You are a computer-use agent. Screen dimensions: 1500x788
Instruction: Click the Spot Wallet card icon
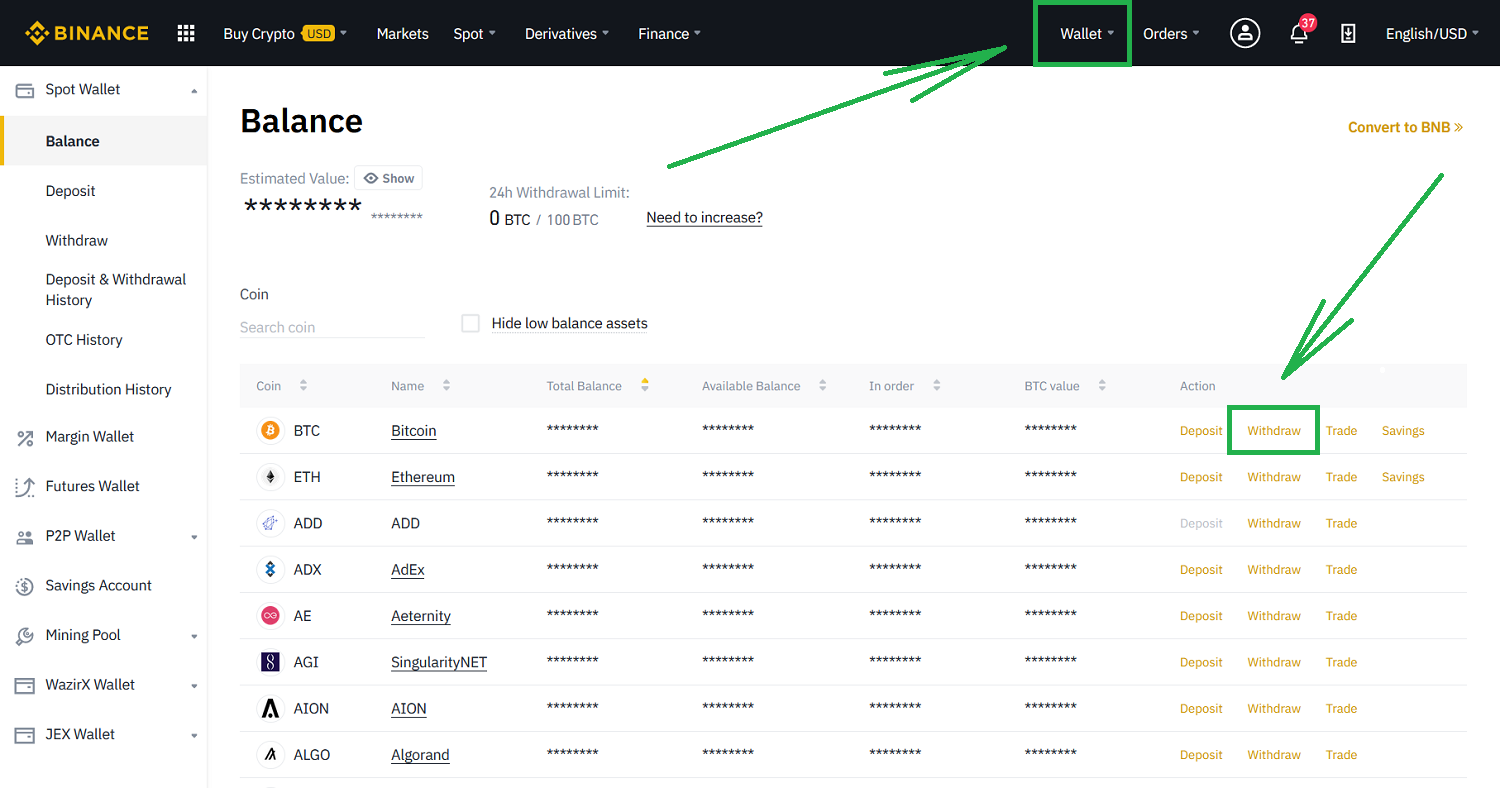click(x=25, y=90)
